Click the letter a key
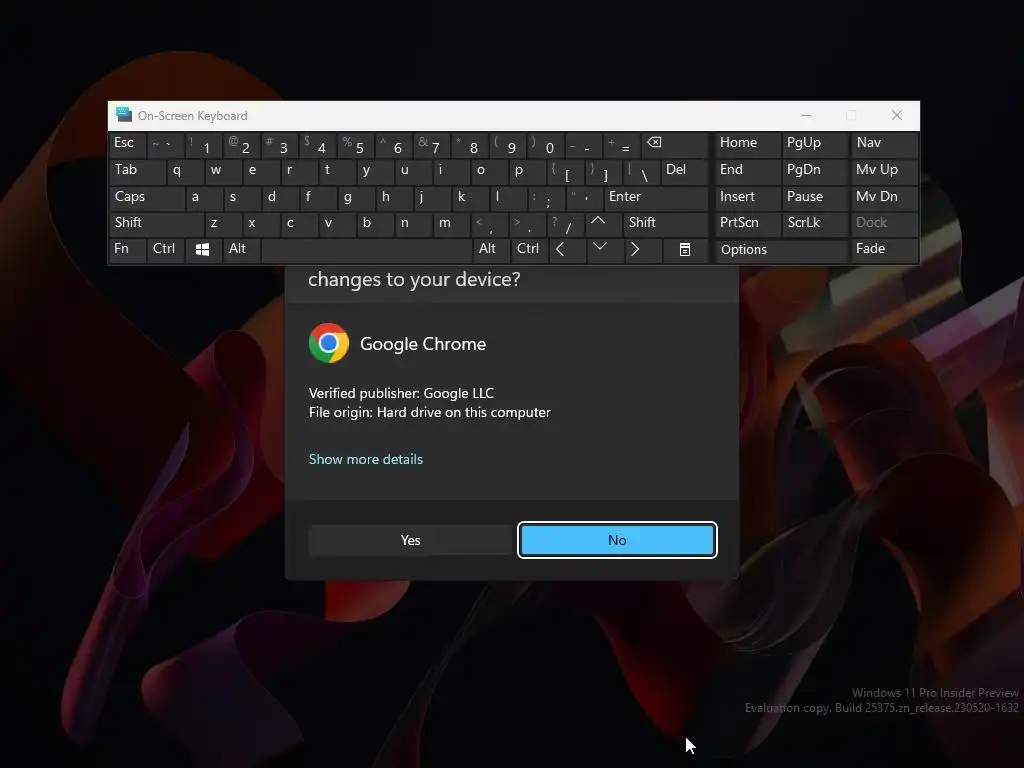Viewport: 1024px width, 768px height. (204, 197)
